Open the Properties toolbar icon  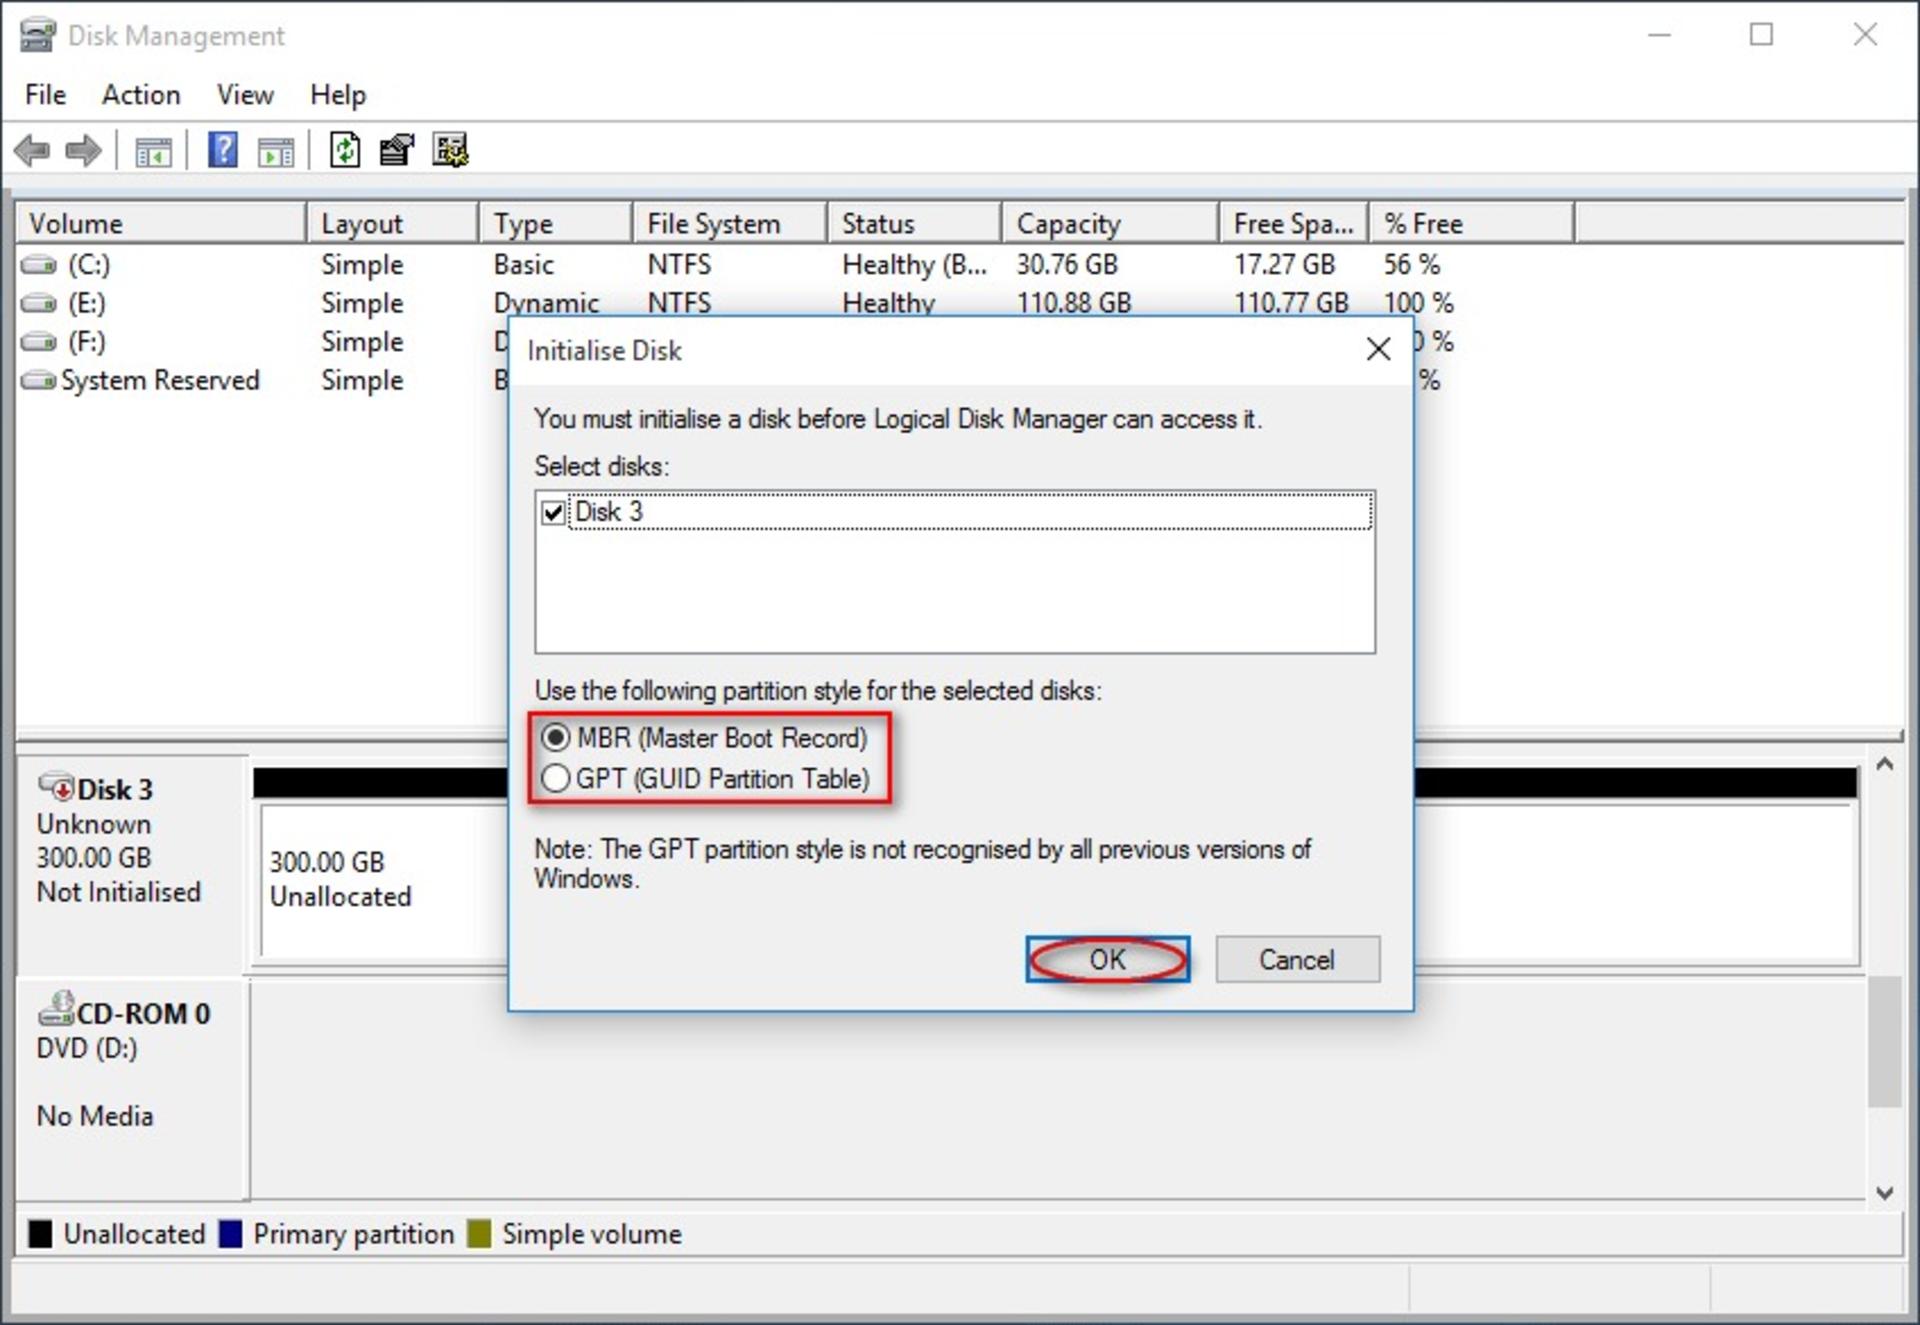397,150
